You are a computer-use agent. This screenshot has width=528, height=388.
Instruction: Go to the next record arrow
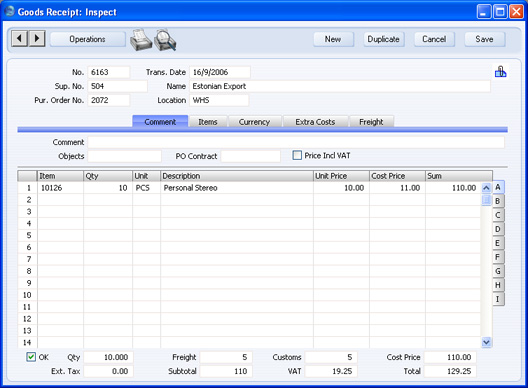[37, 38]
